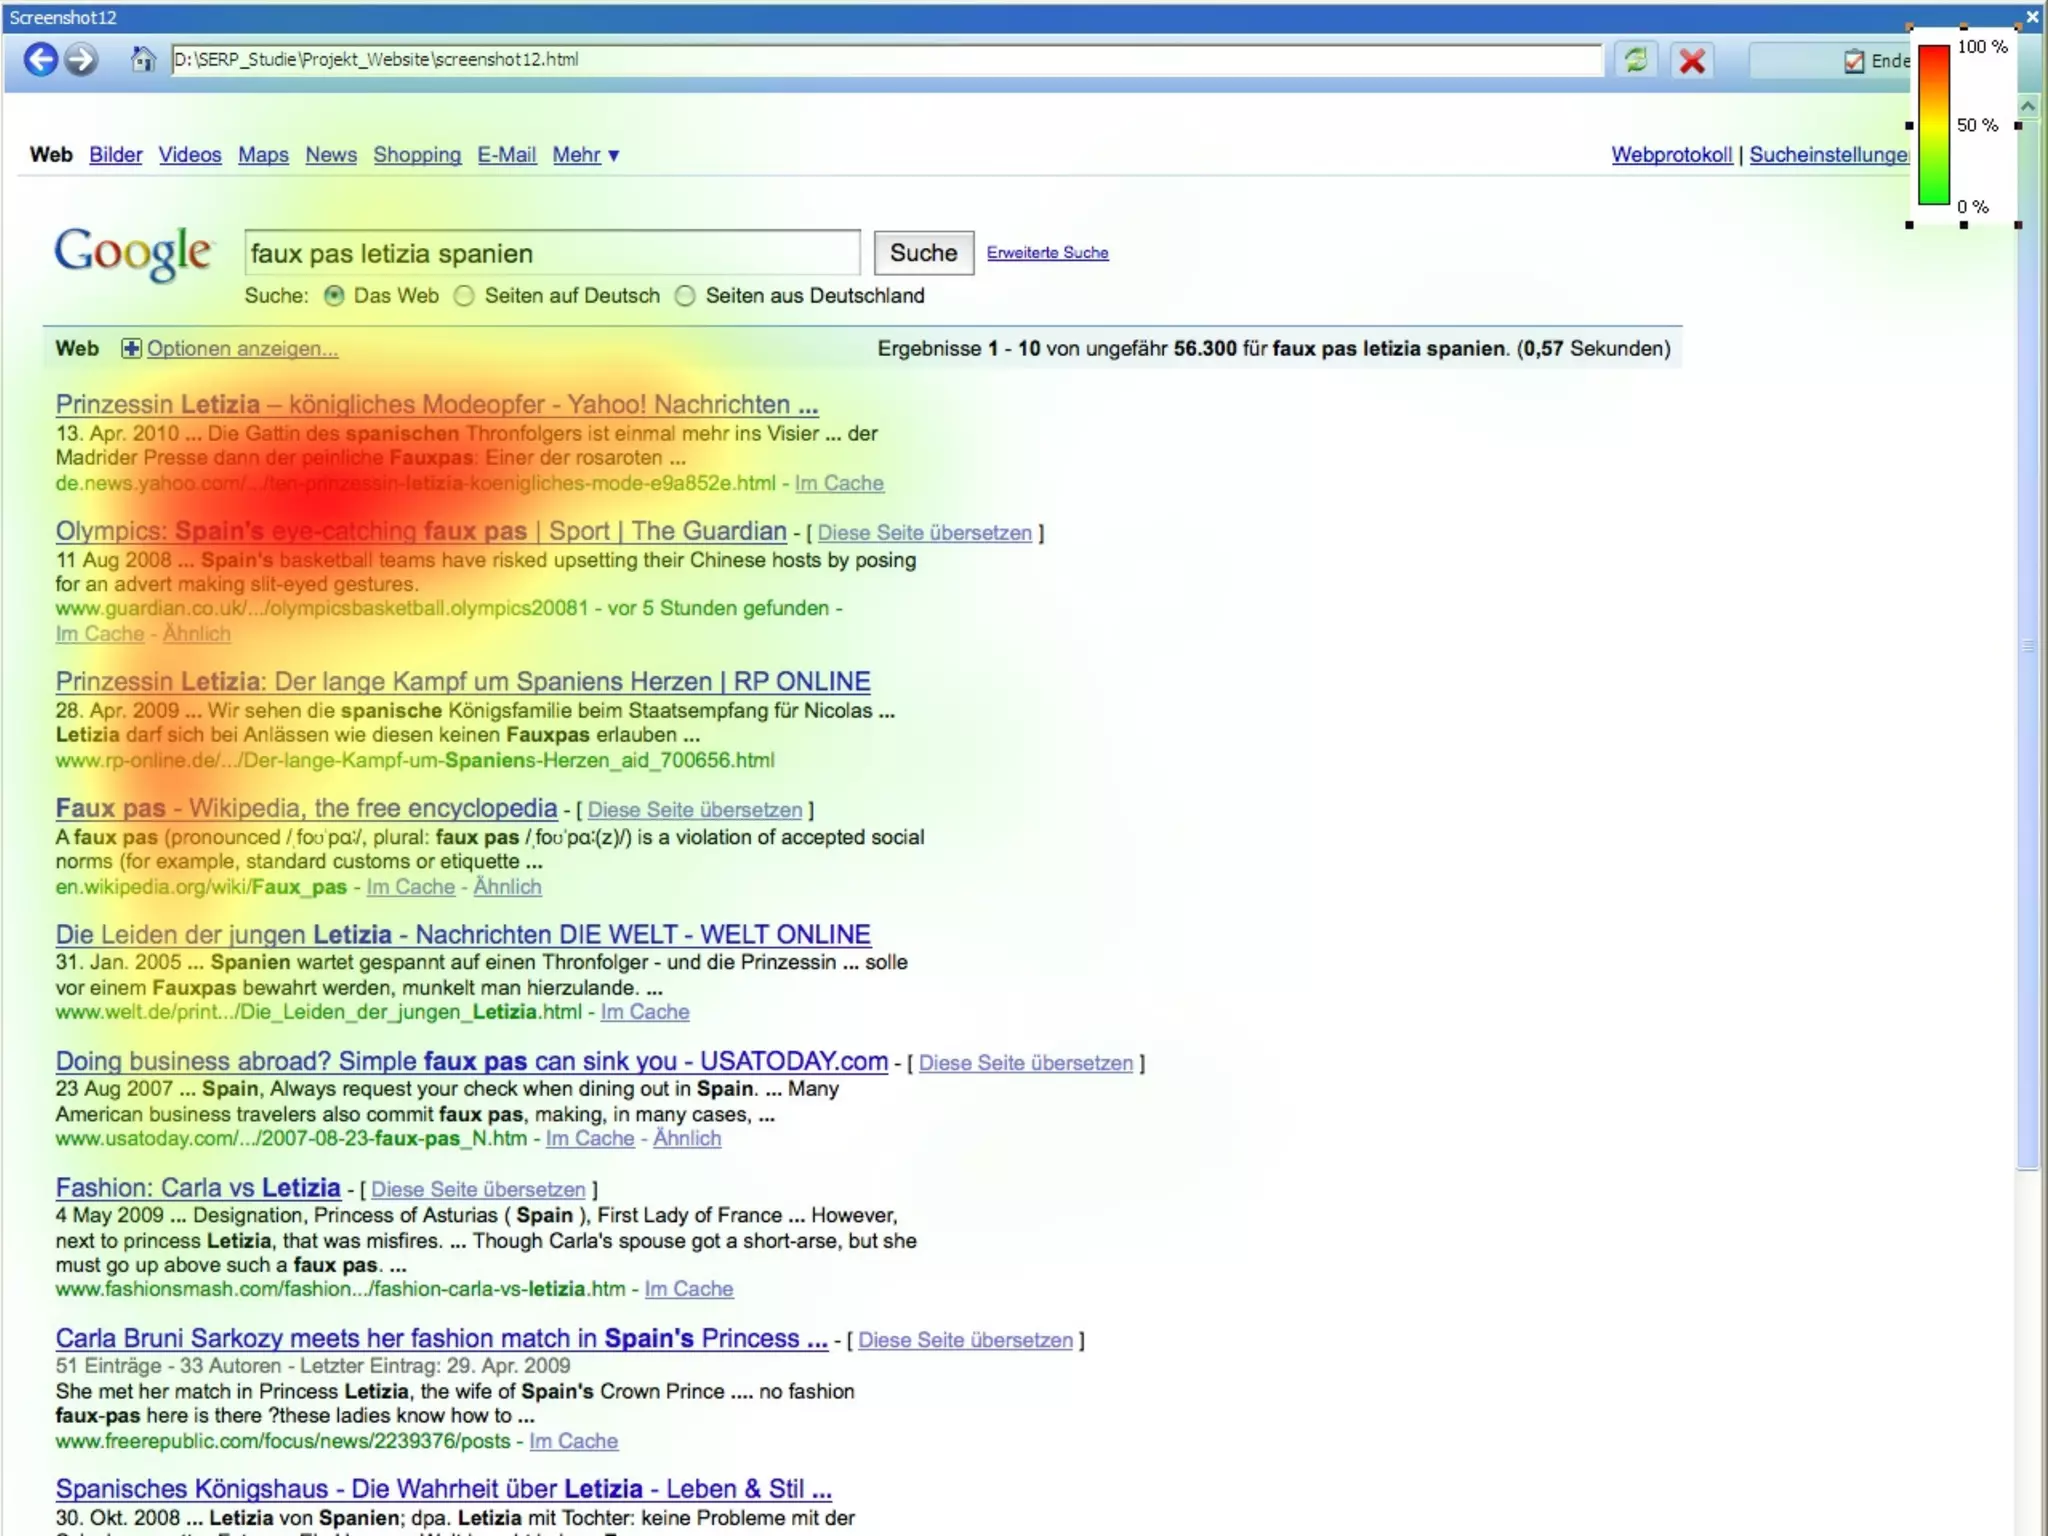This screenshot has width=2048, height=1536.
Task: Click the heatmap color scale legend
Action: point(1934,125)
